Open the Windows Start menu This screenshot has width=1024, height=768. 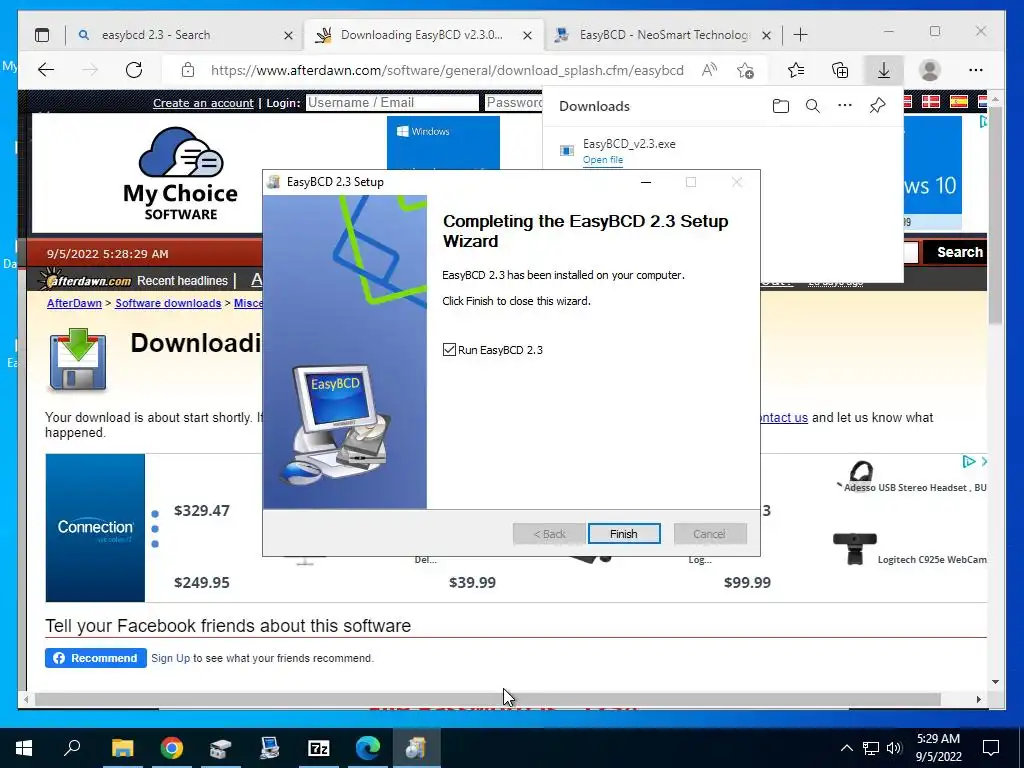pos(24,748)
